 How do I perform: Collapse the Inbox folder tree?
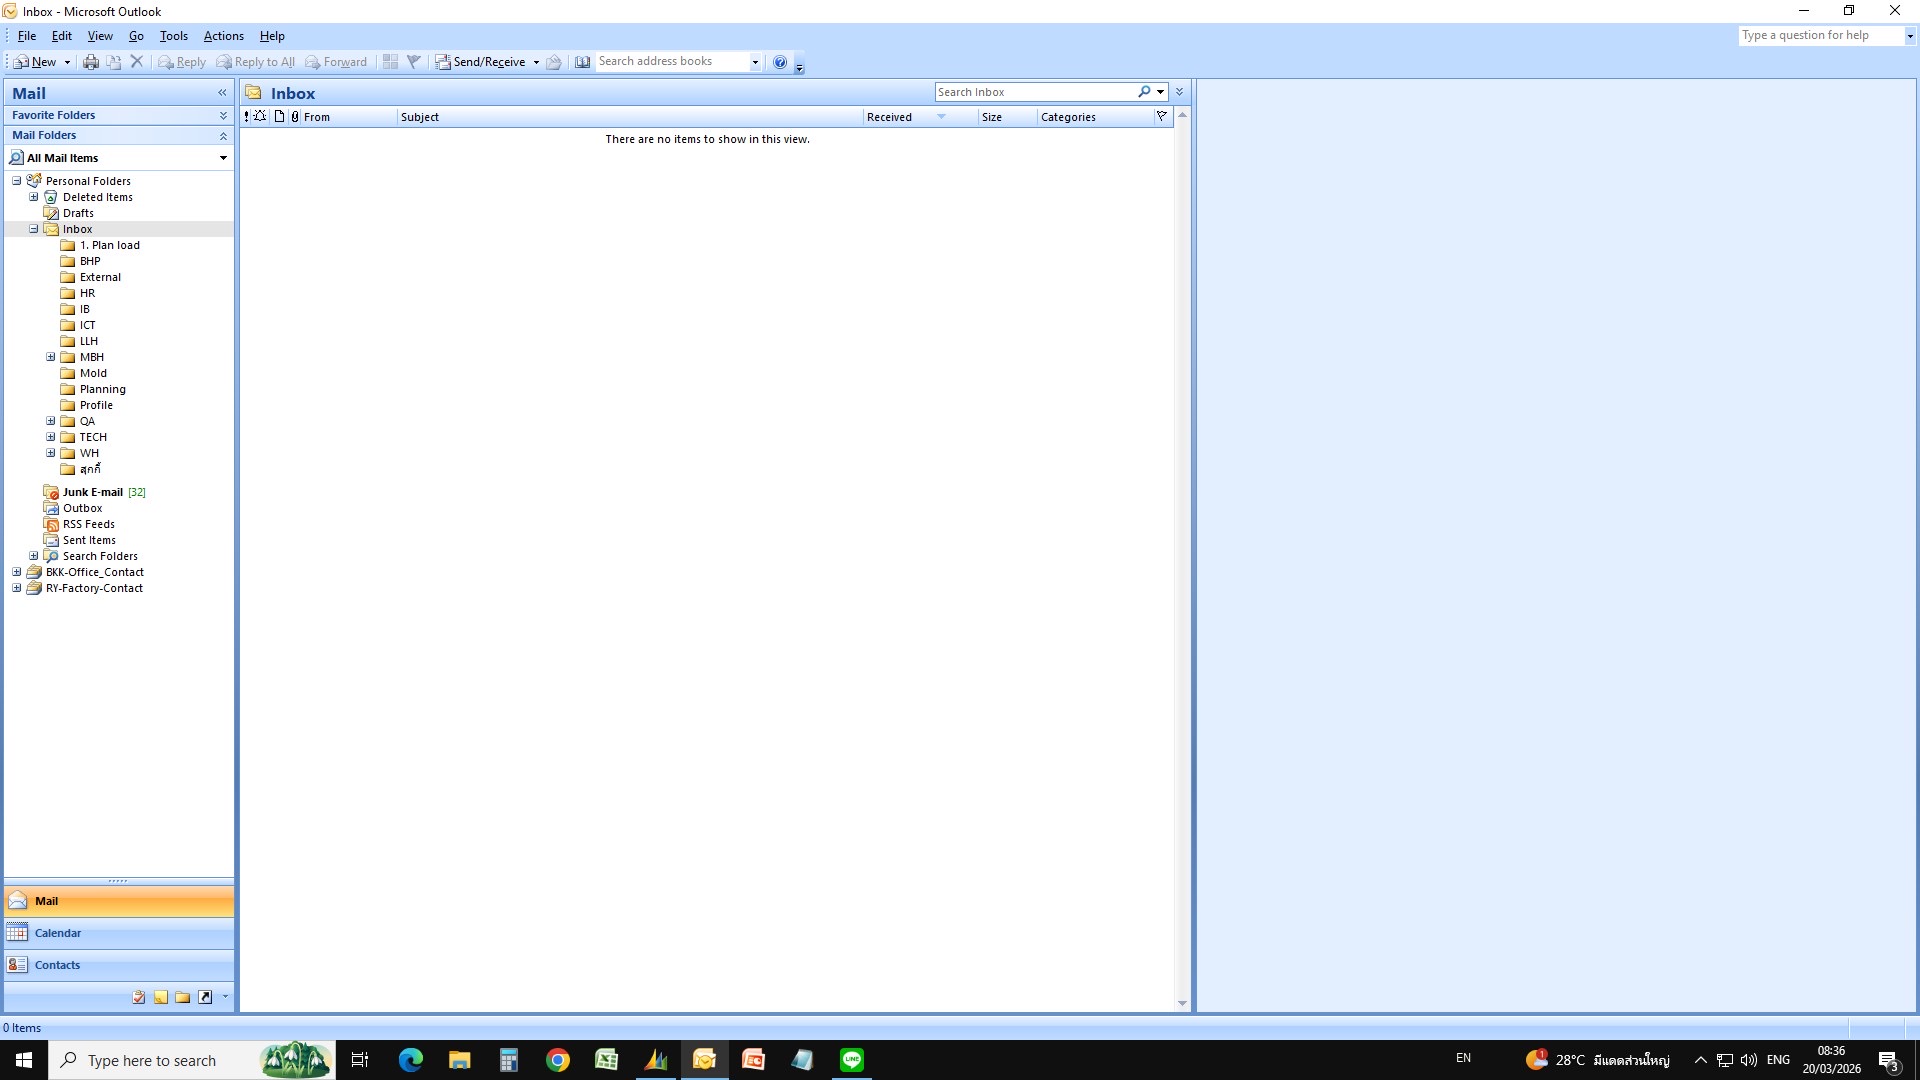point(33,229)
